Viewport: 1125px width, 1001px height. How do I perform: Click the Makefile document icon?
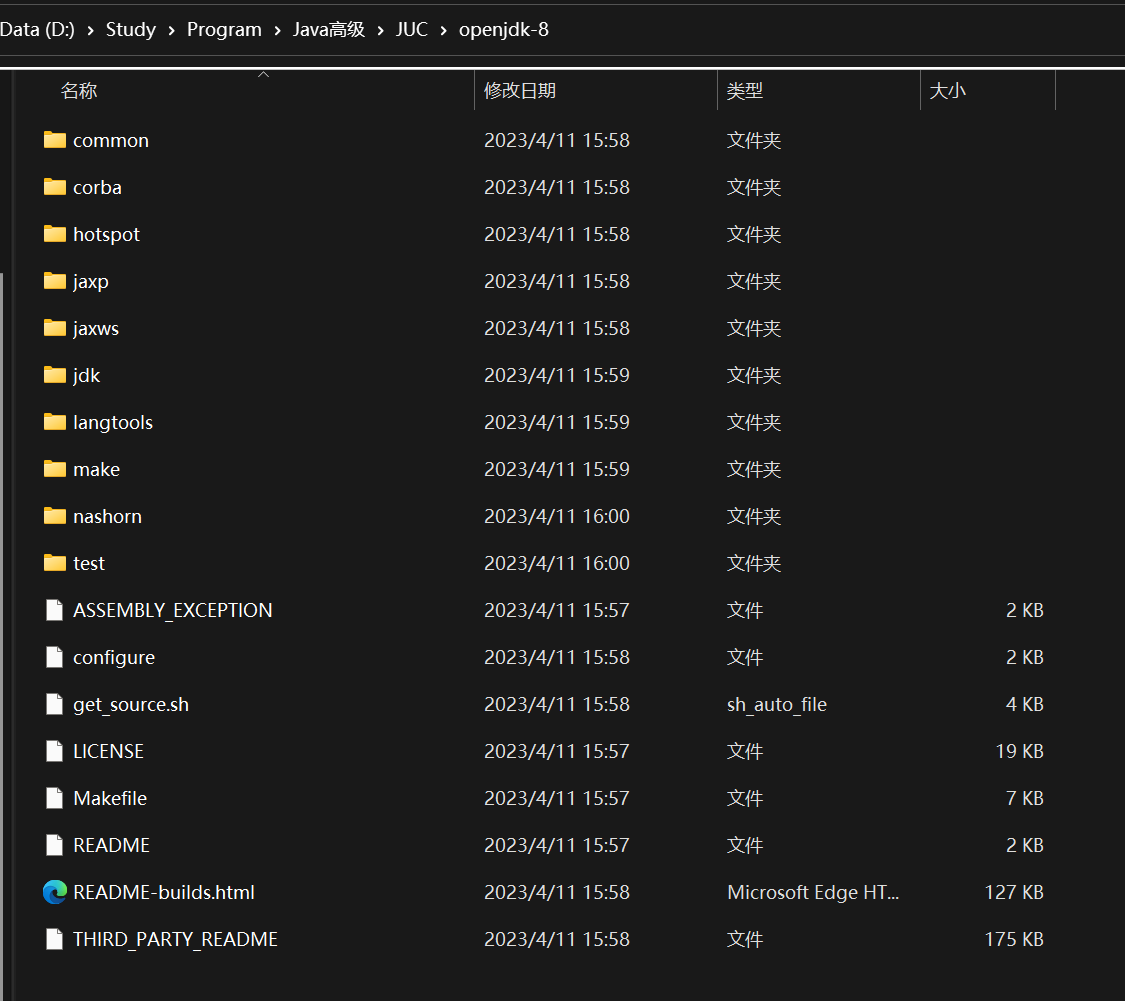point(55,798)
